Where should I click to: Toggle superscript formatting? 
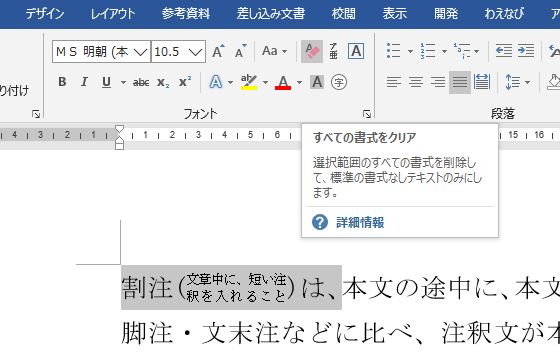coord(185,82)
